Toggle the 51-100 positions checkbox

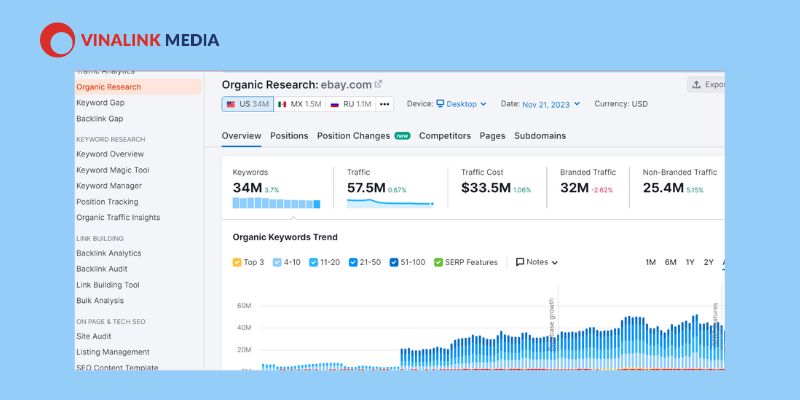pos(394,262)
